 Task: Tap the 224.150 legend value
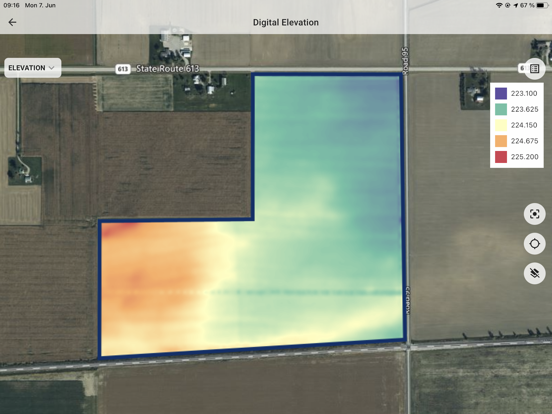[524, 125]
